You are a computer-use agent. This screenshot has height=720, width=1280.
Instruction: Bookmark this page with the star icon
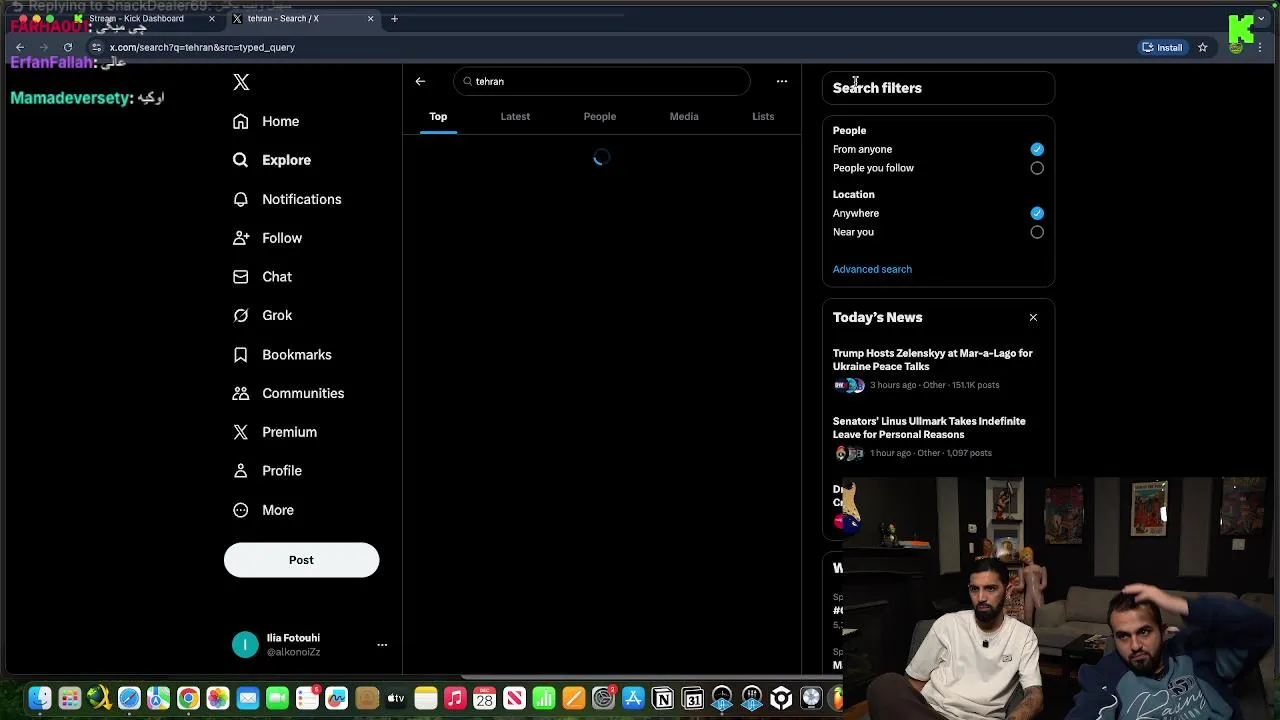click(1203, 47)
